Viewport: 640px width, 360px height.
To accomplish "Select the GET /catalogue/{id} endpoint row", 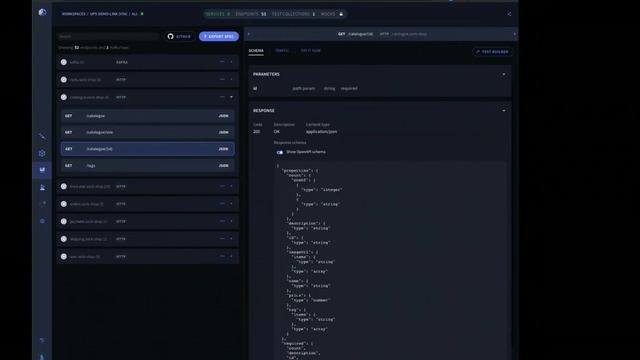I will point(148,149).
